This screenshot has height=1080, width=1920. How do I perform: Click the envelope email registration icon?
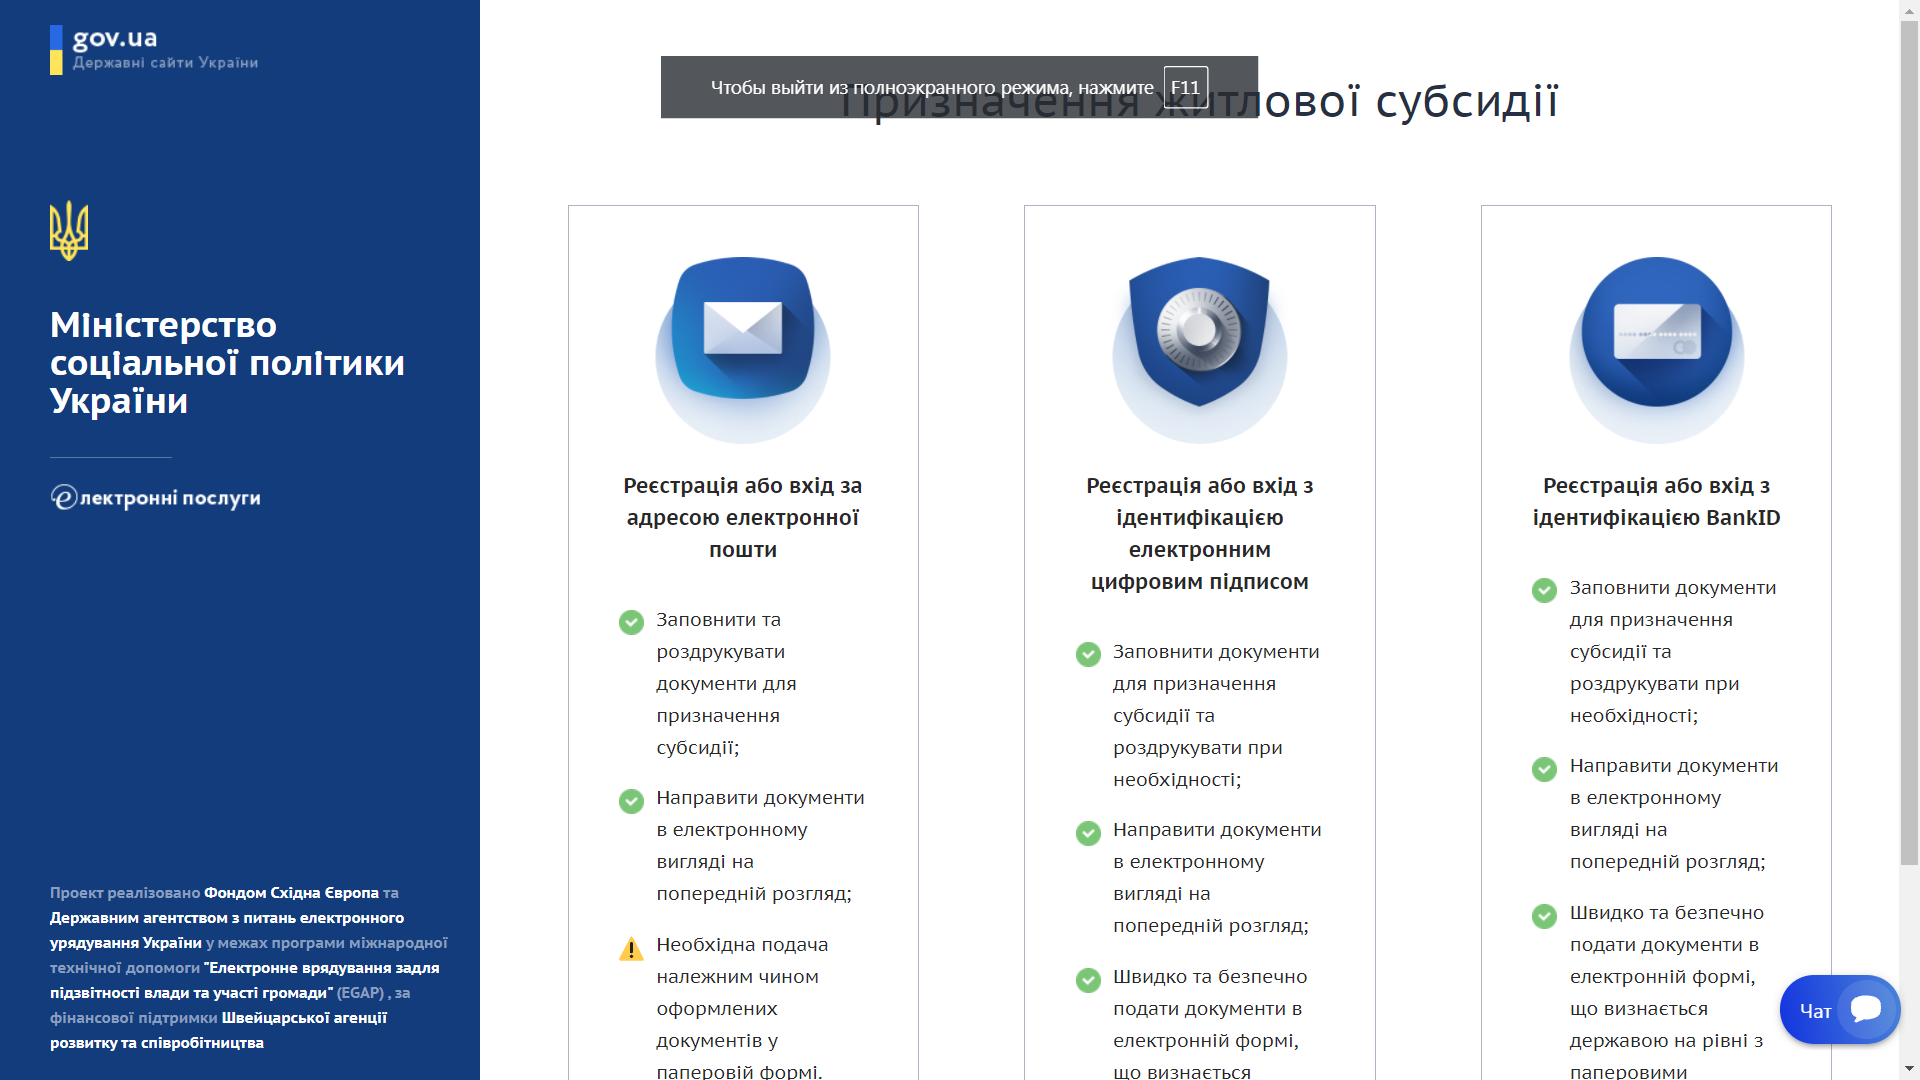point(742,330)
